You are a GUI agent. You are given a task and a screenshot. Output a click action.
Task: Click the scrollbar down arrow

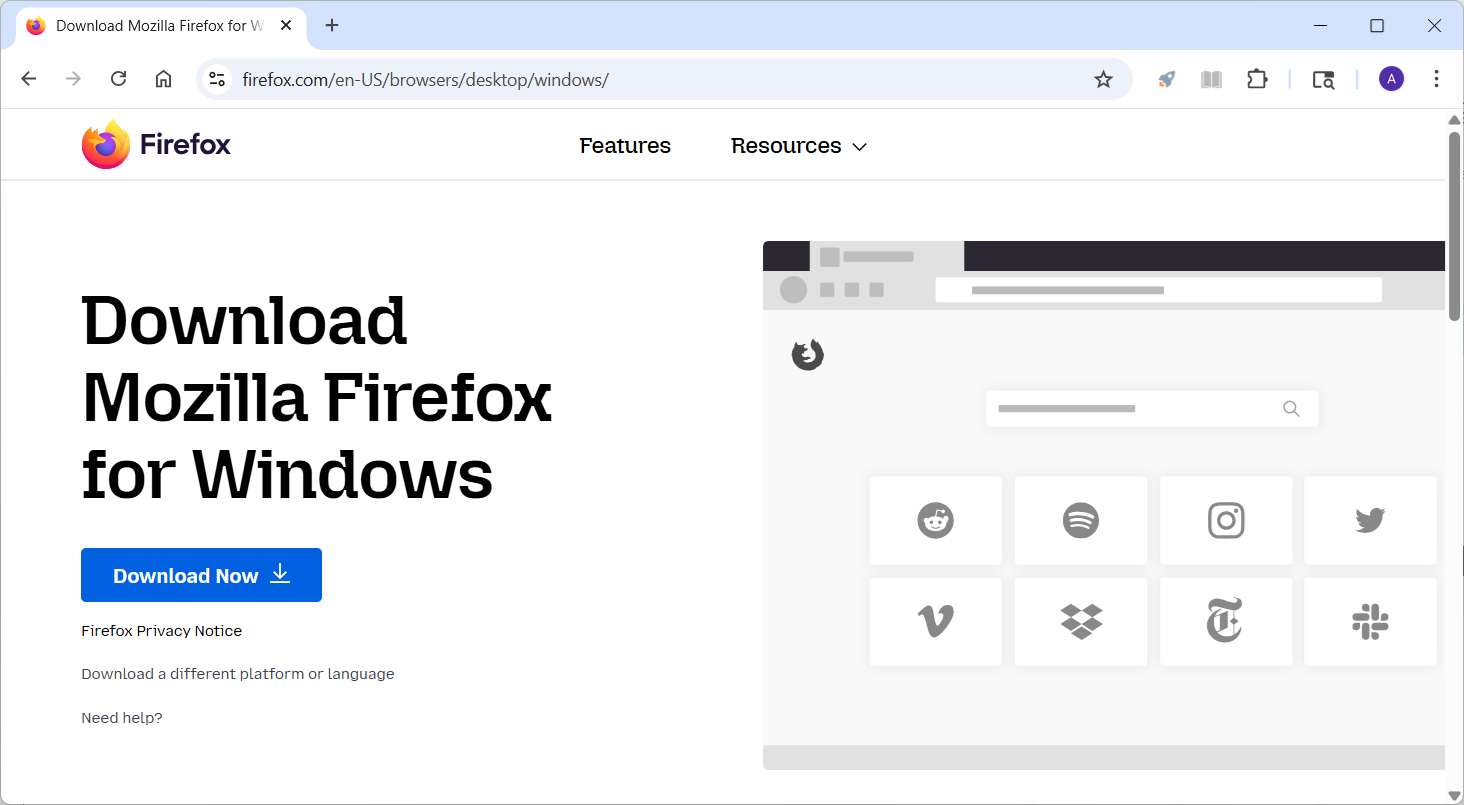click(1454, 795)
